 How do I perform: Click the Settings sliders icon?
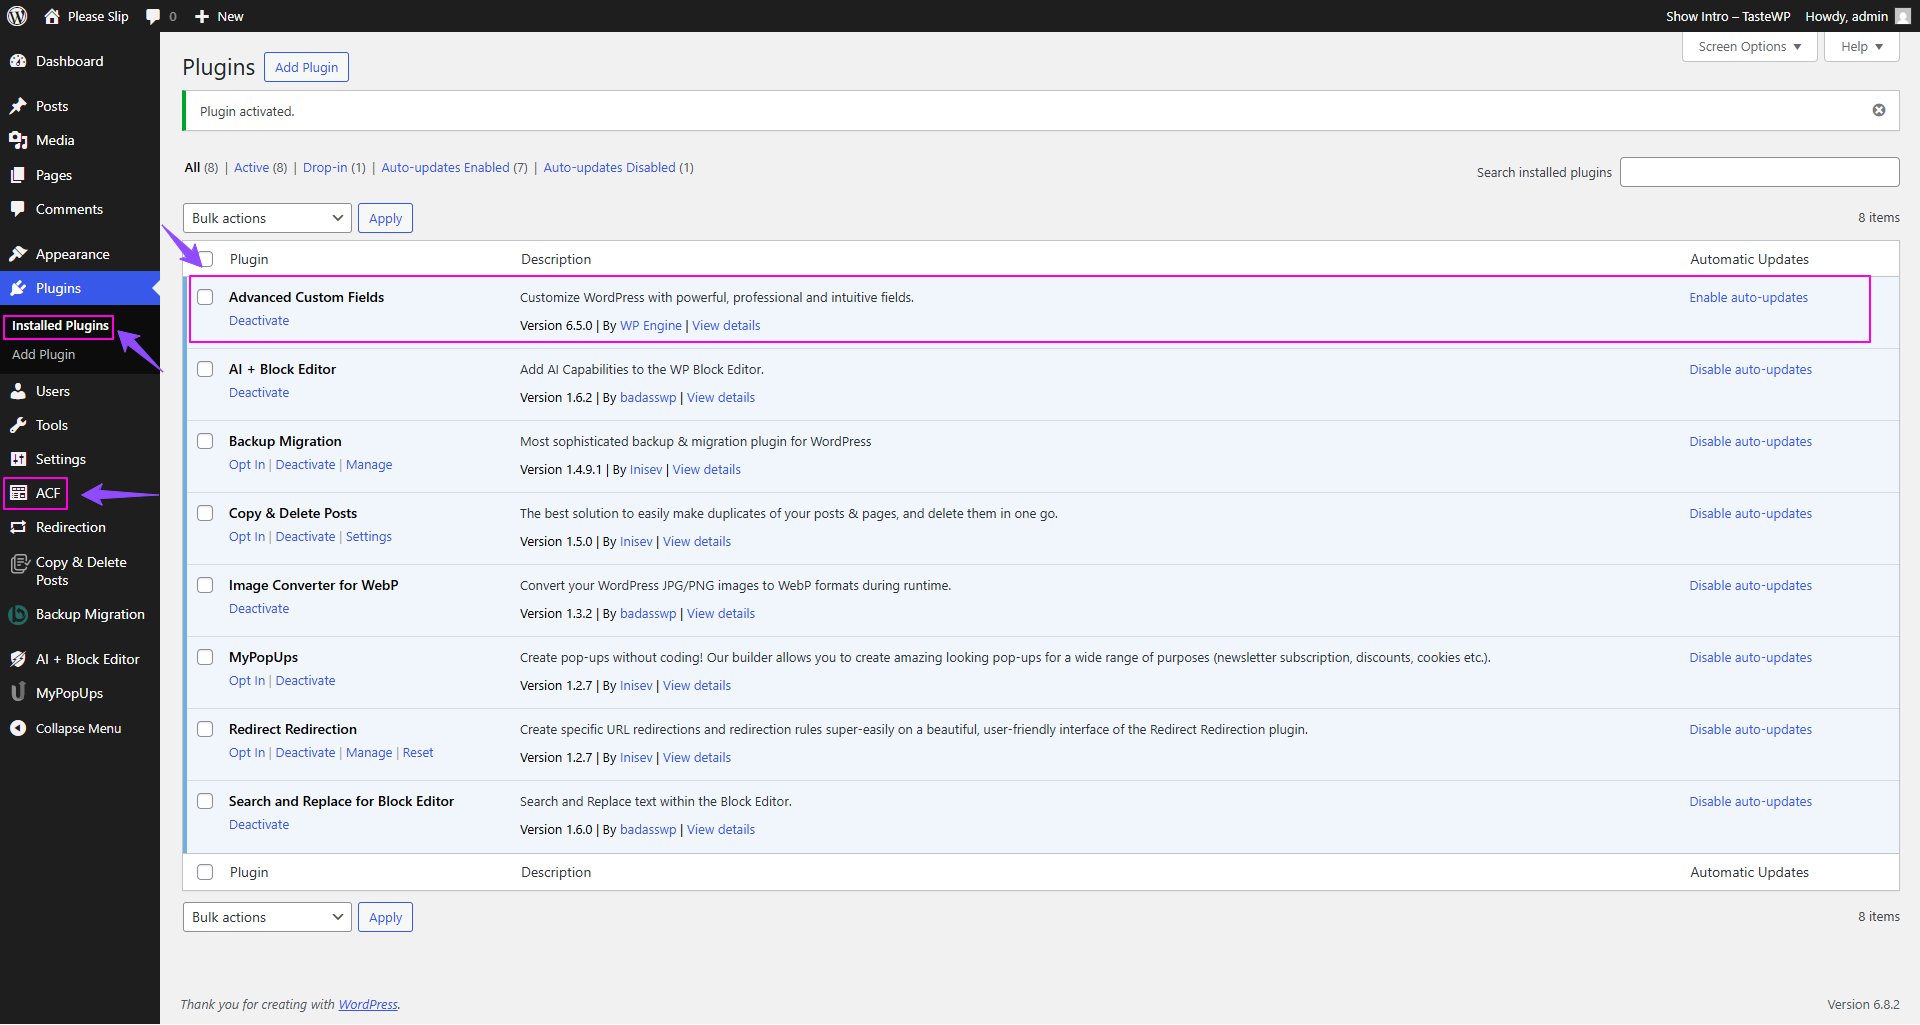click(x=18, y=459)
